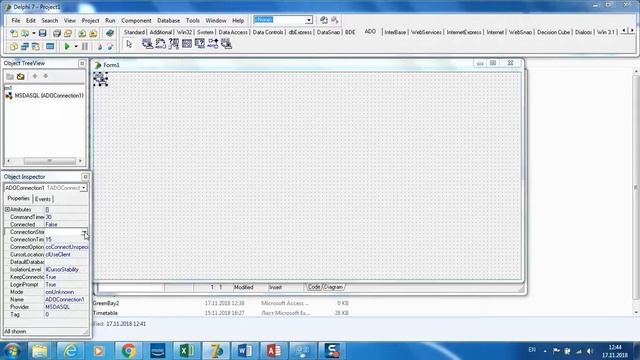Screen dimensions: 640x360
Task: Switch to Properties tab in Object Inspector
Action: [x=18, y=198]
